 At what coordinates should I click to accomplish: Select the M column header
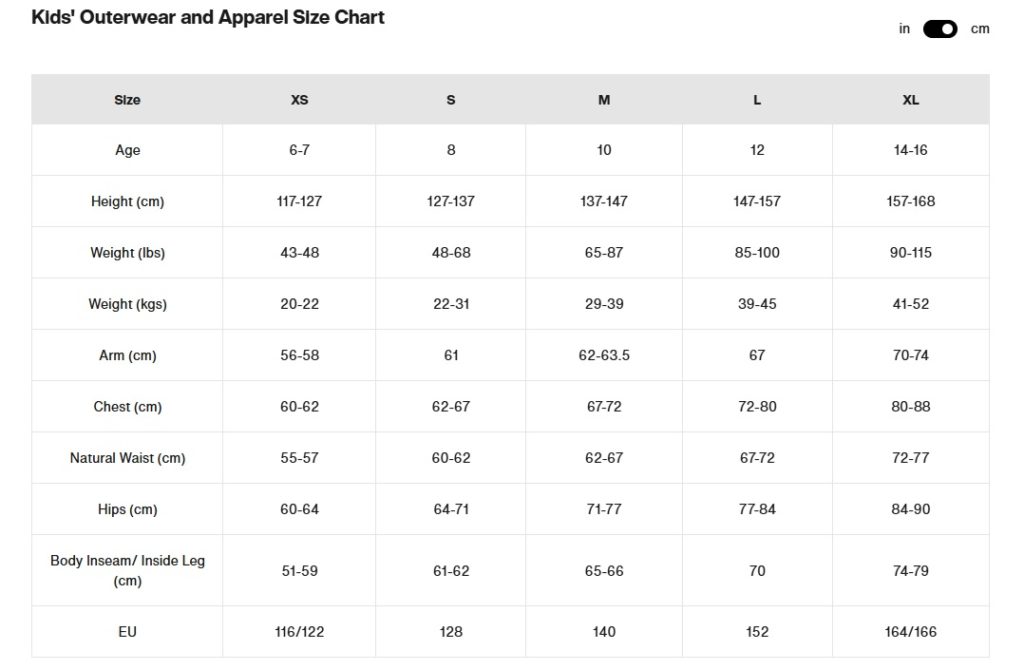pos(604,100)
